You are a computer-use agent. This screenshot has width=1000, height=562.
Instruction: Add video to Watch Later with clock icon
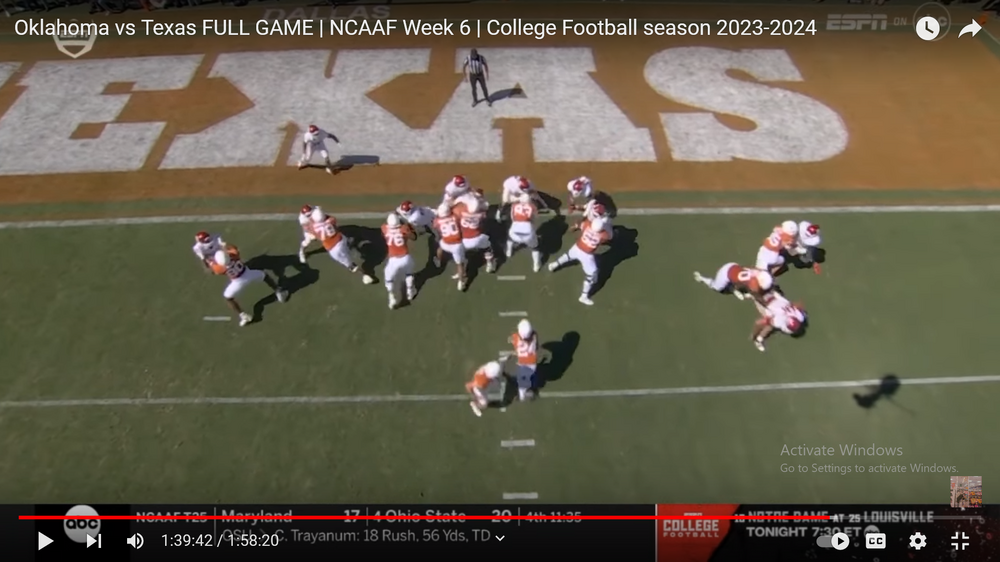(927, 28)
